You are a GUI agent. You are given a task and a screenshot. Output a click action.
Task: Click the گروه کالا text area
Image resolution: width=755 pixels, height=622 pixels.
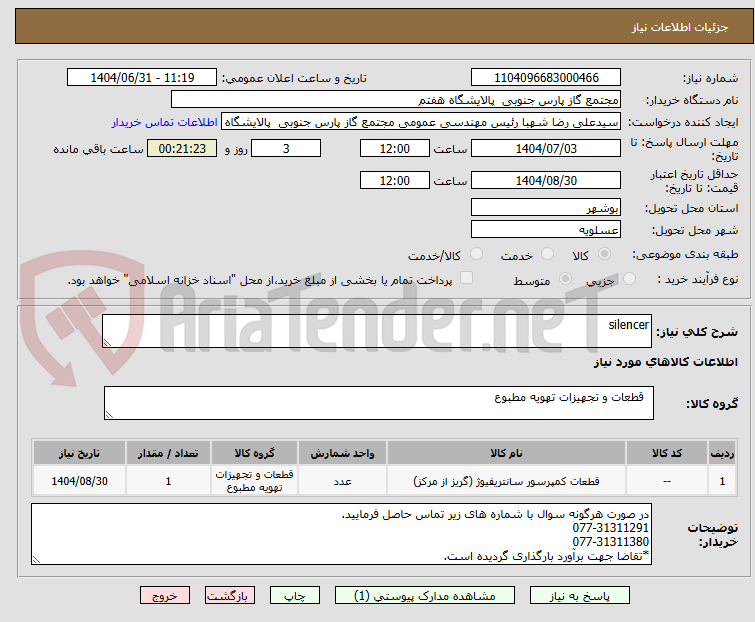(378, 403)
